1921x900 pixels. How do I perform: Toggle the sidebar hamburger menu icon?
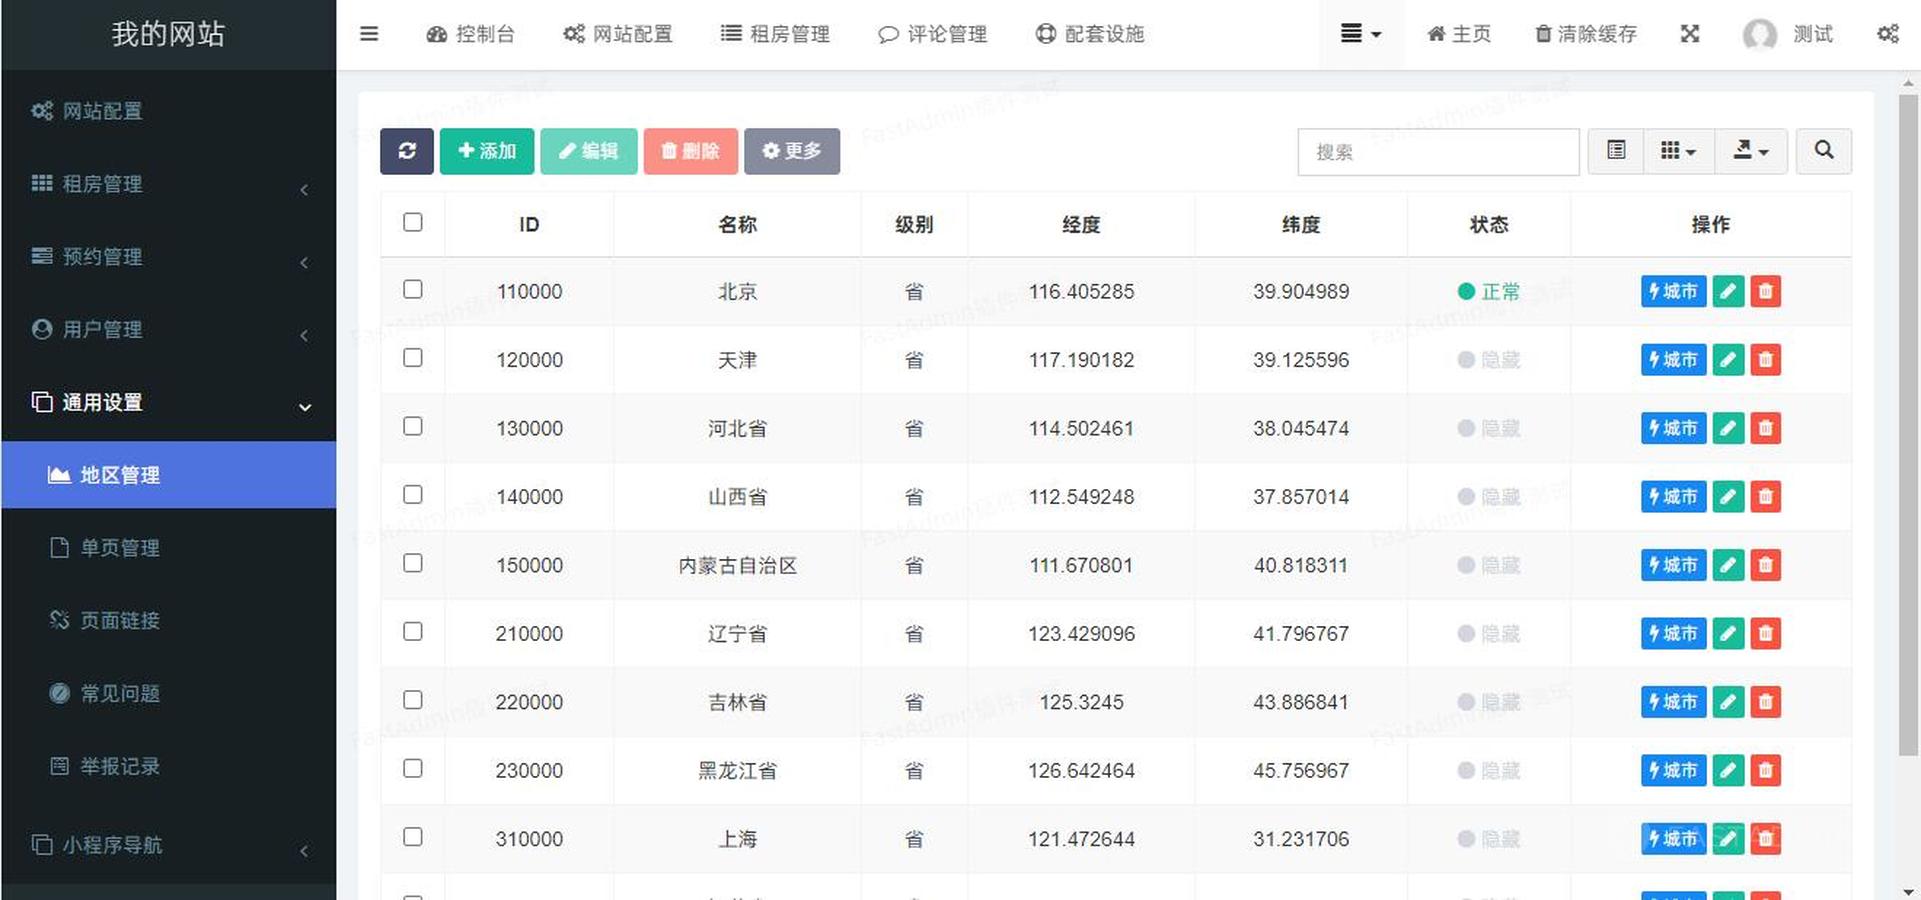[x=369, y=34]
